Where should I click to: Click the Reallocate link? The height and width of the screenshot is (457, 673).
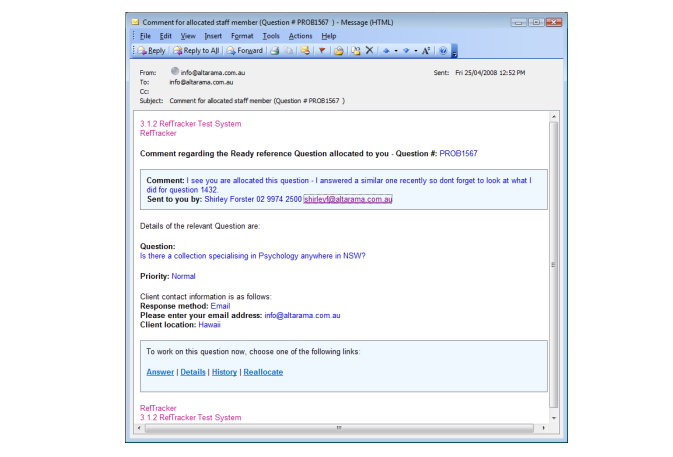click(263, 372)
